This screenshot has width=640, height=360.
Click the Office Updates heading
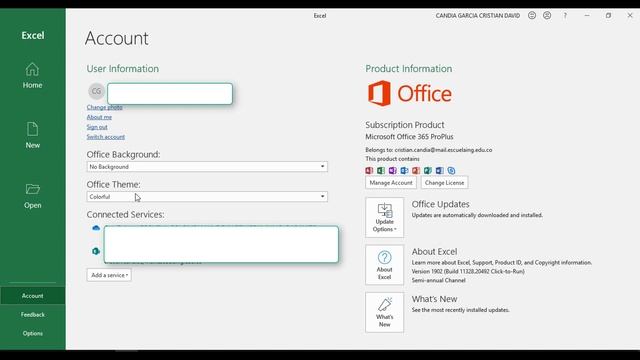tap(440, 204)
